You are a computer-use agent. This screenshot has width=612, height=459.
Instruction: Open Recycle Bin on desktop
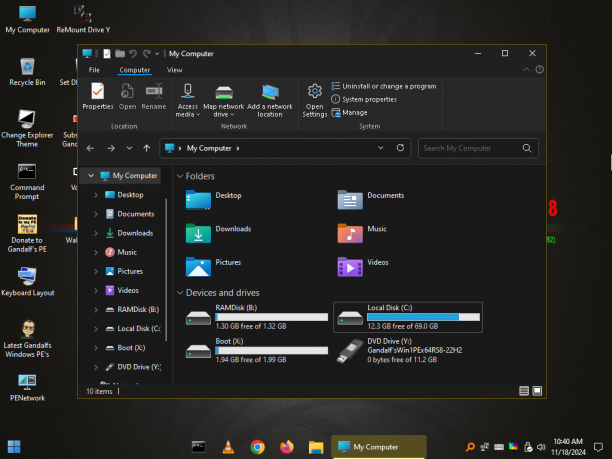(27, 72)
